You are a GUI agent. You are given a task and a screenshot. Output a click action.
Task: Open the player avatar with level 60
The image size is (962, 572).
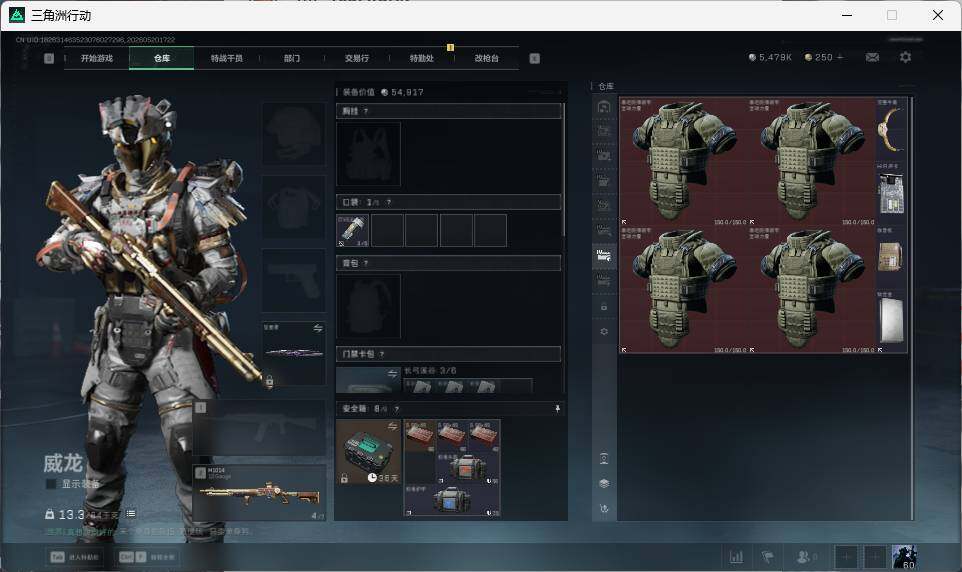[904, 557]
